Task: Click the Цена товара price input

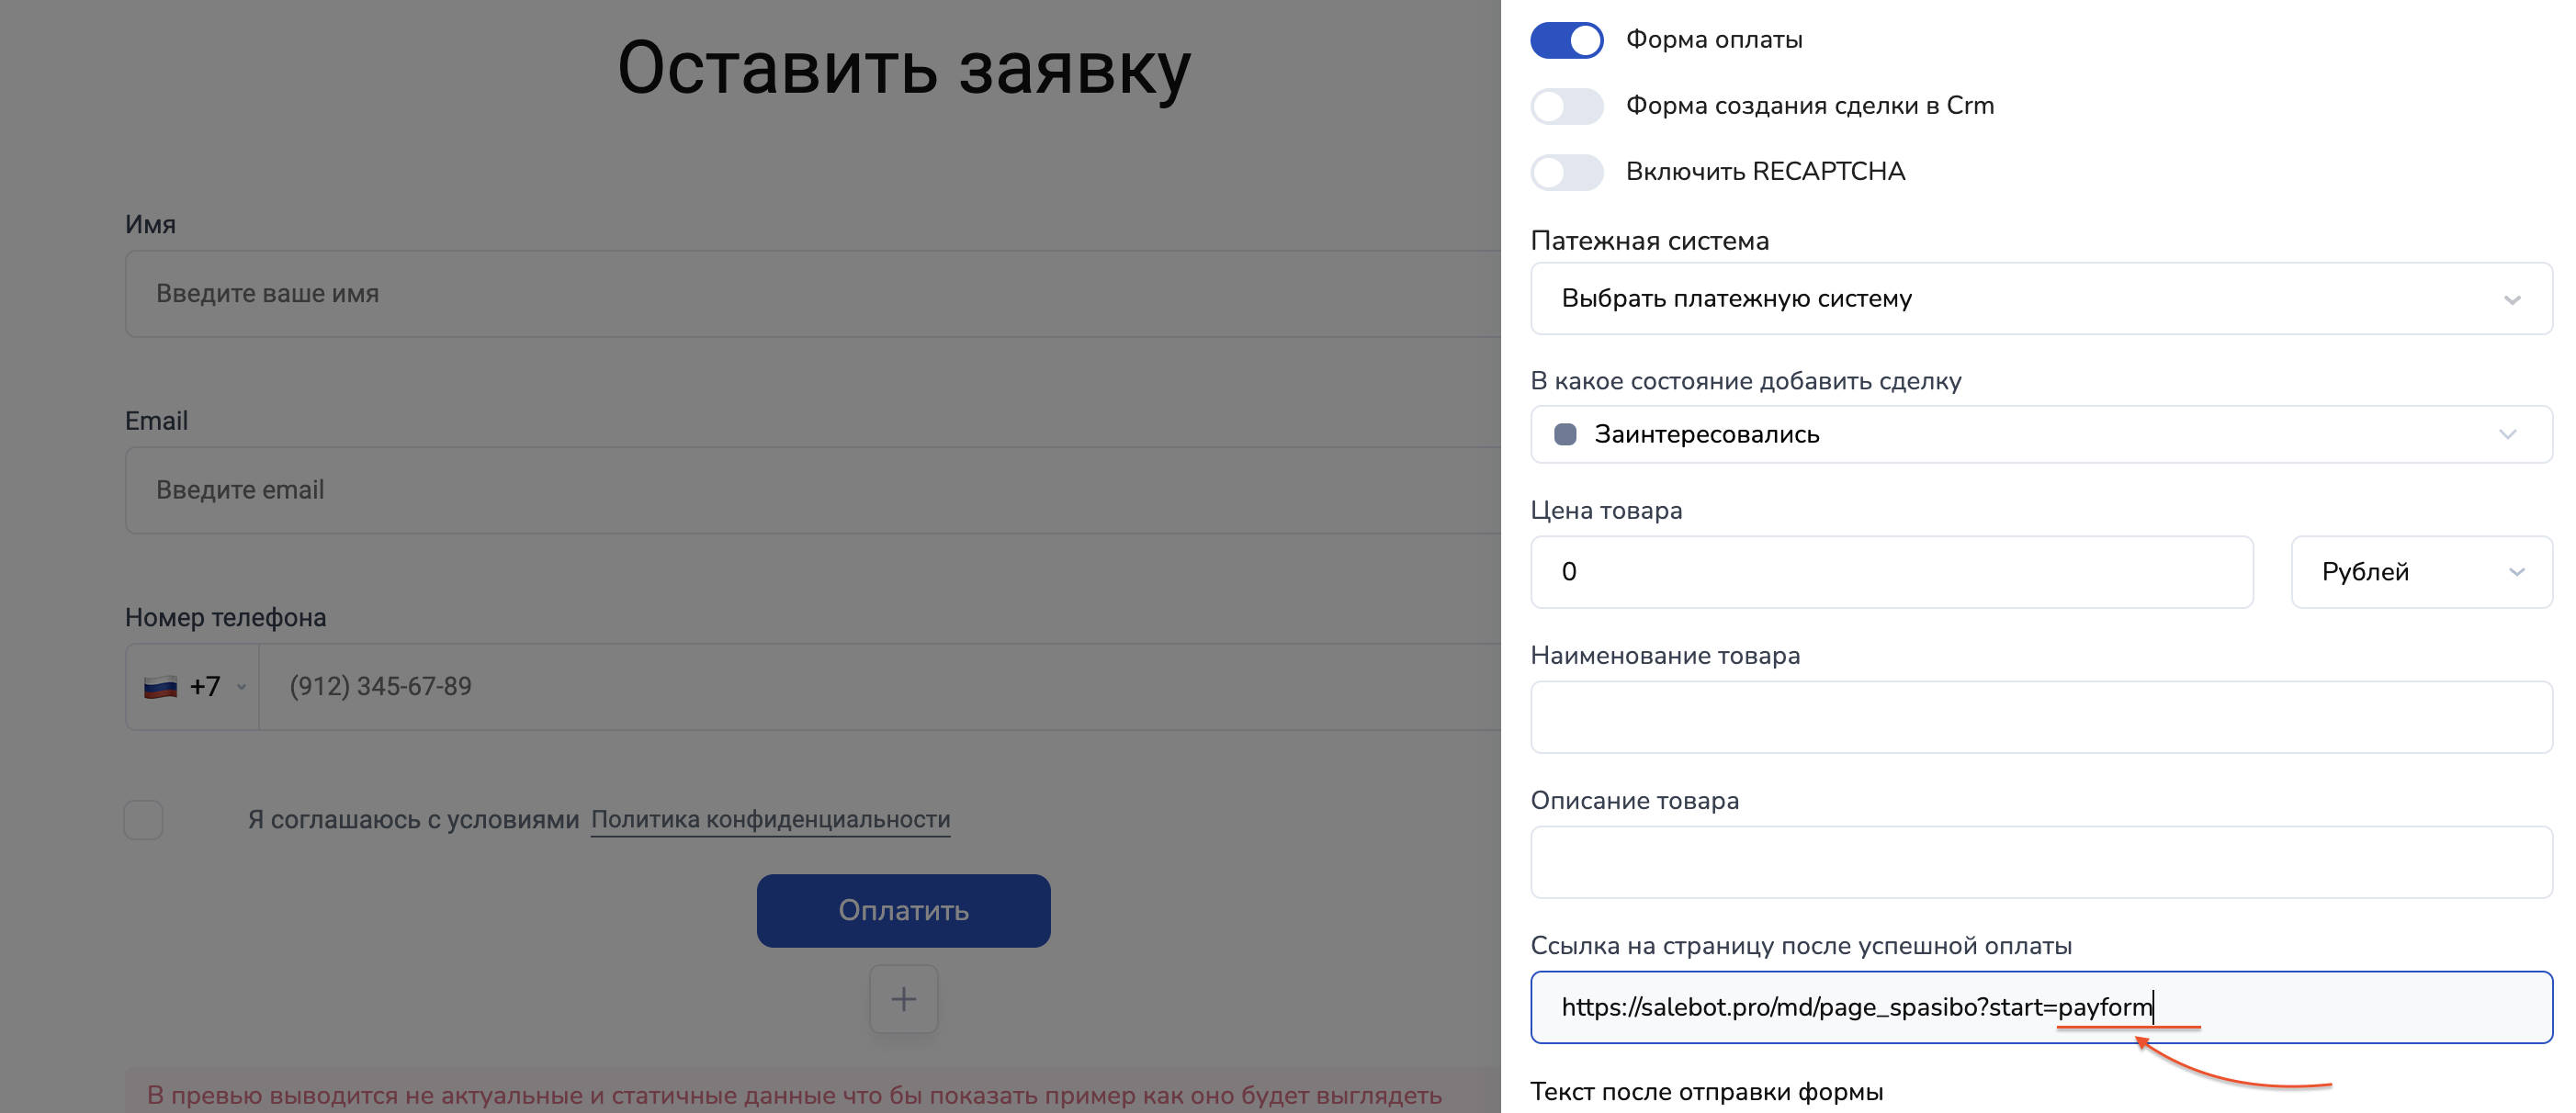Action: pyautogui.click(x=1890, y=572)
